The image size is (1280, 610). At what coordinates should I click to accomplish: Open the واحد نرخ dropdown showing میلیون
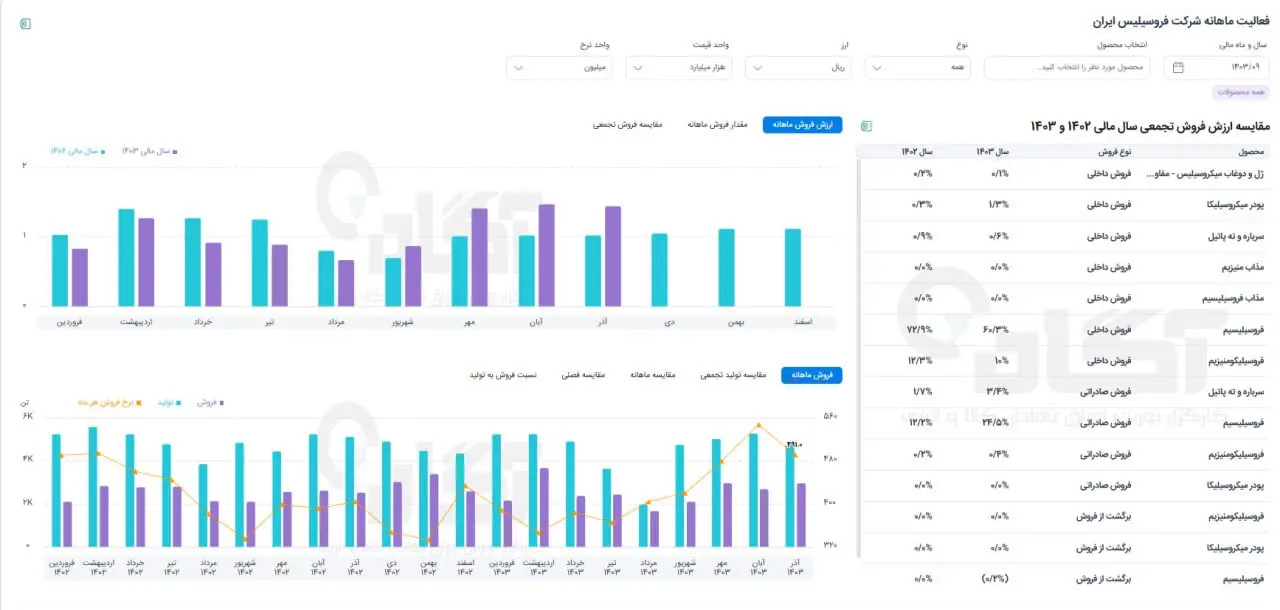560,67
